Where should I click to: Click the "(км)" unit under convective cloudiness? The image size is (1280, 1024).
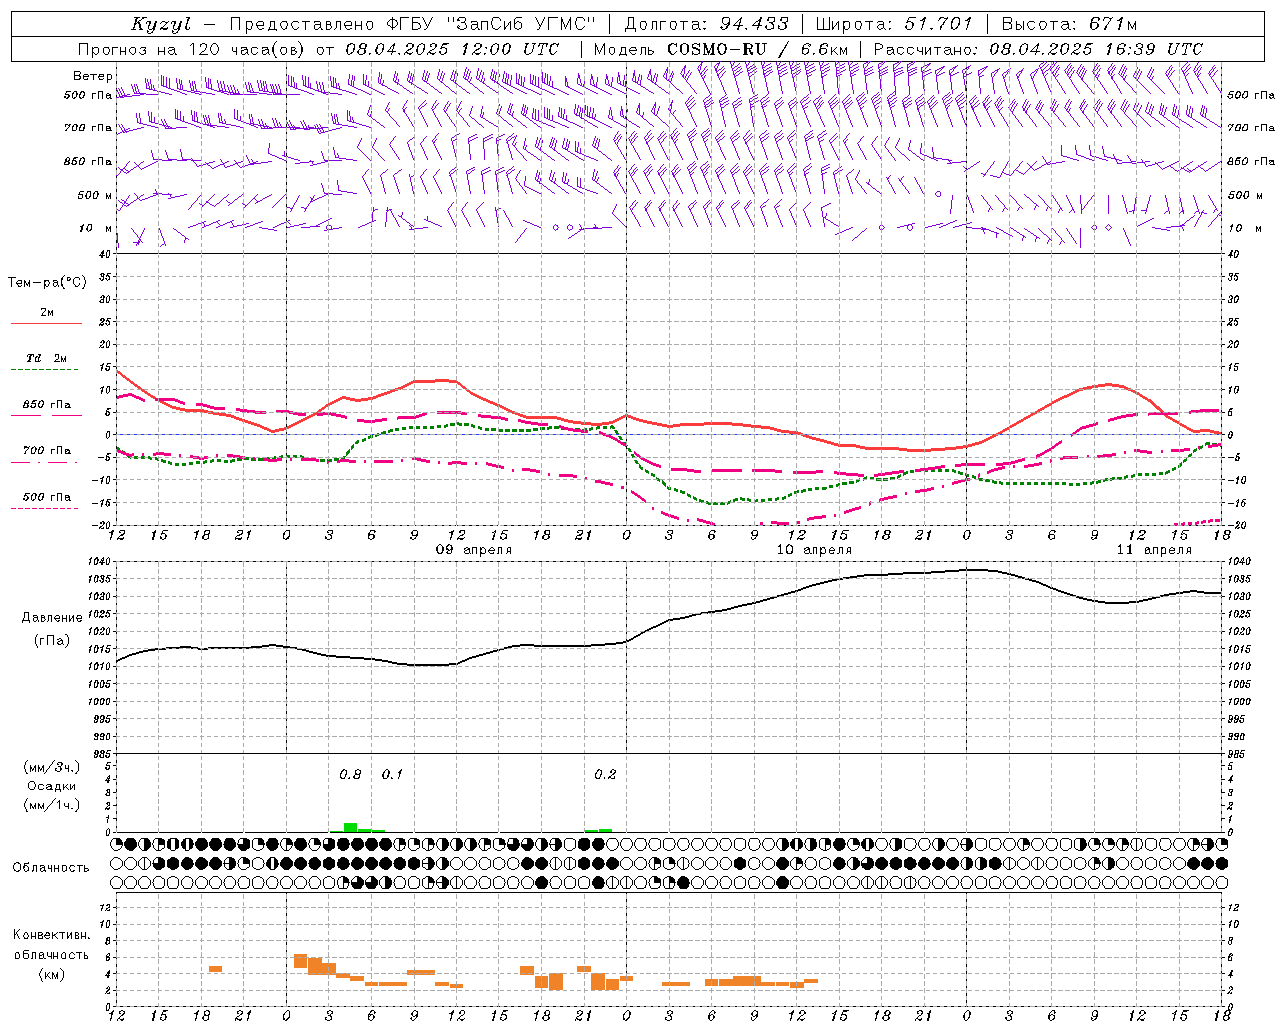pyautogui.click(x=51, y=974)
